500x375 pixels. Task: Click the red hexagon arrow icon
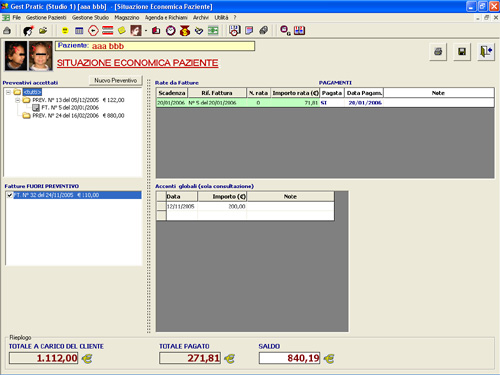coord(93,31)
